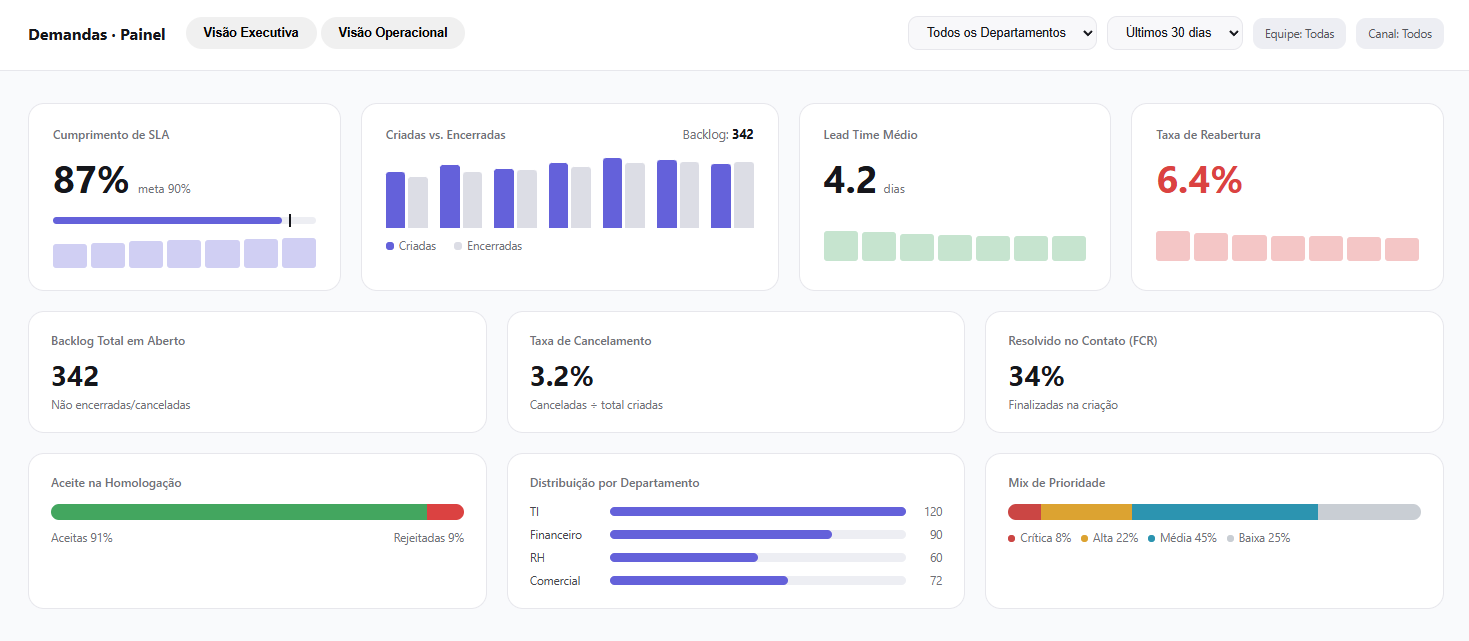Click the orange Alta segment of priority bar
The image size is (1469, 641).
[1087, 512]
